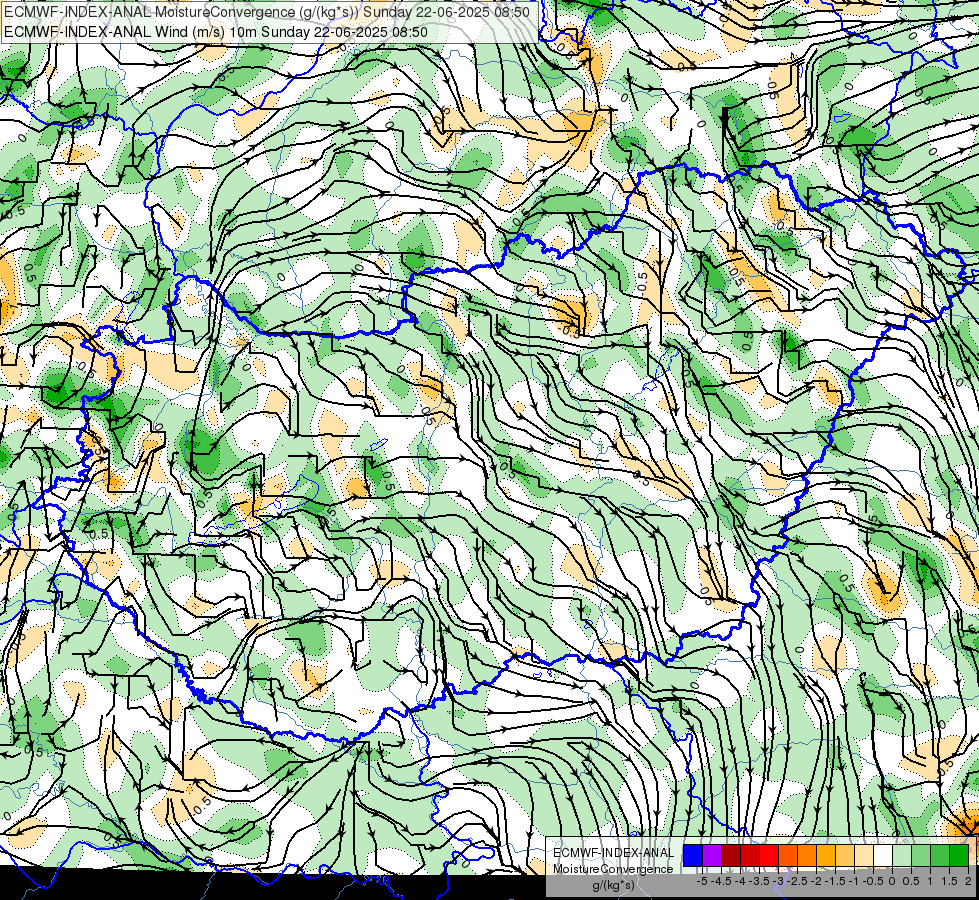
Task: Click the legend MoistureConvergence label
Action: (x=613, y=869)
